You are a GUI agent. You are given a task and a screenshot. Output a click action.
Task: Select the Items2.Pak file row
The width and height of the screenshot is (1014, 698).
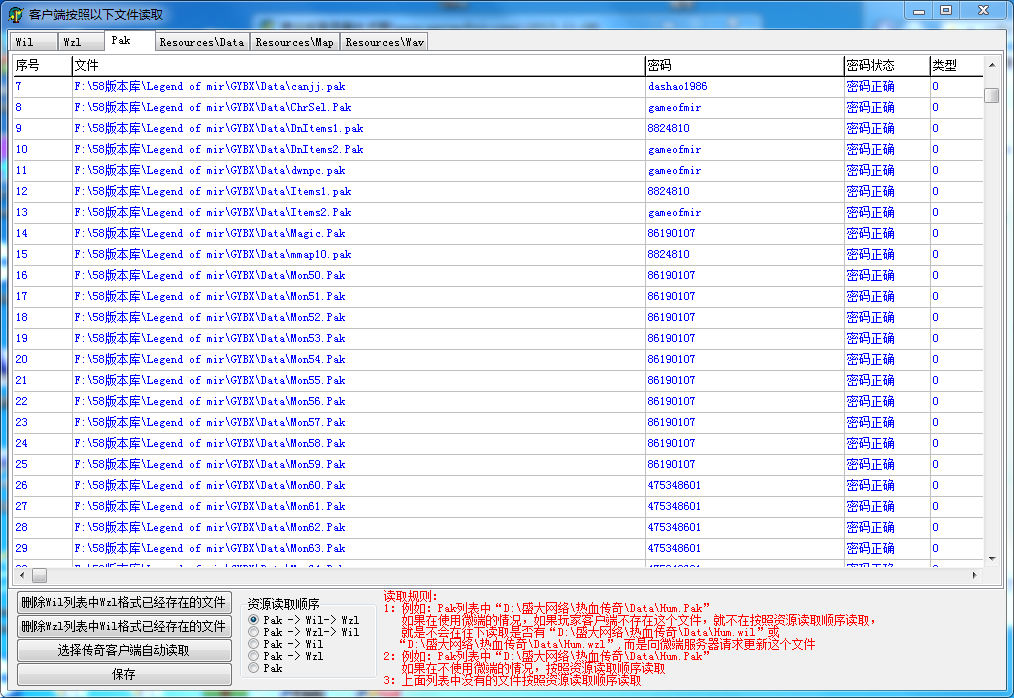click(x=498, y=212)
